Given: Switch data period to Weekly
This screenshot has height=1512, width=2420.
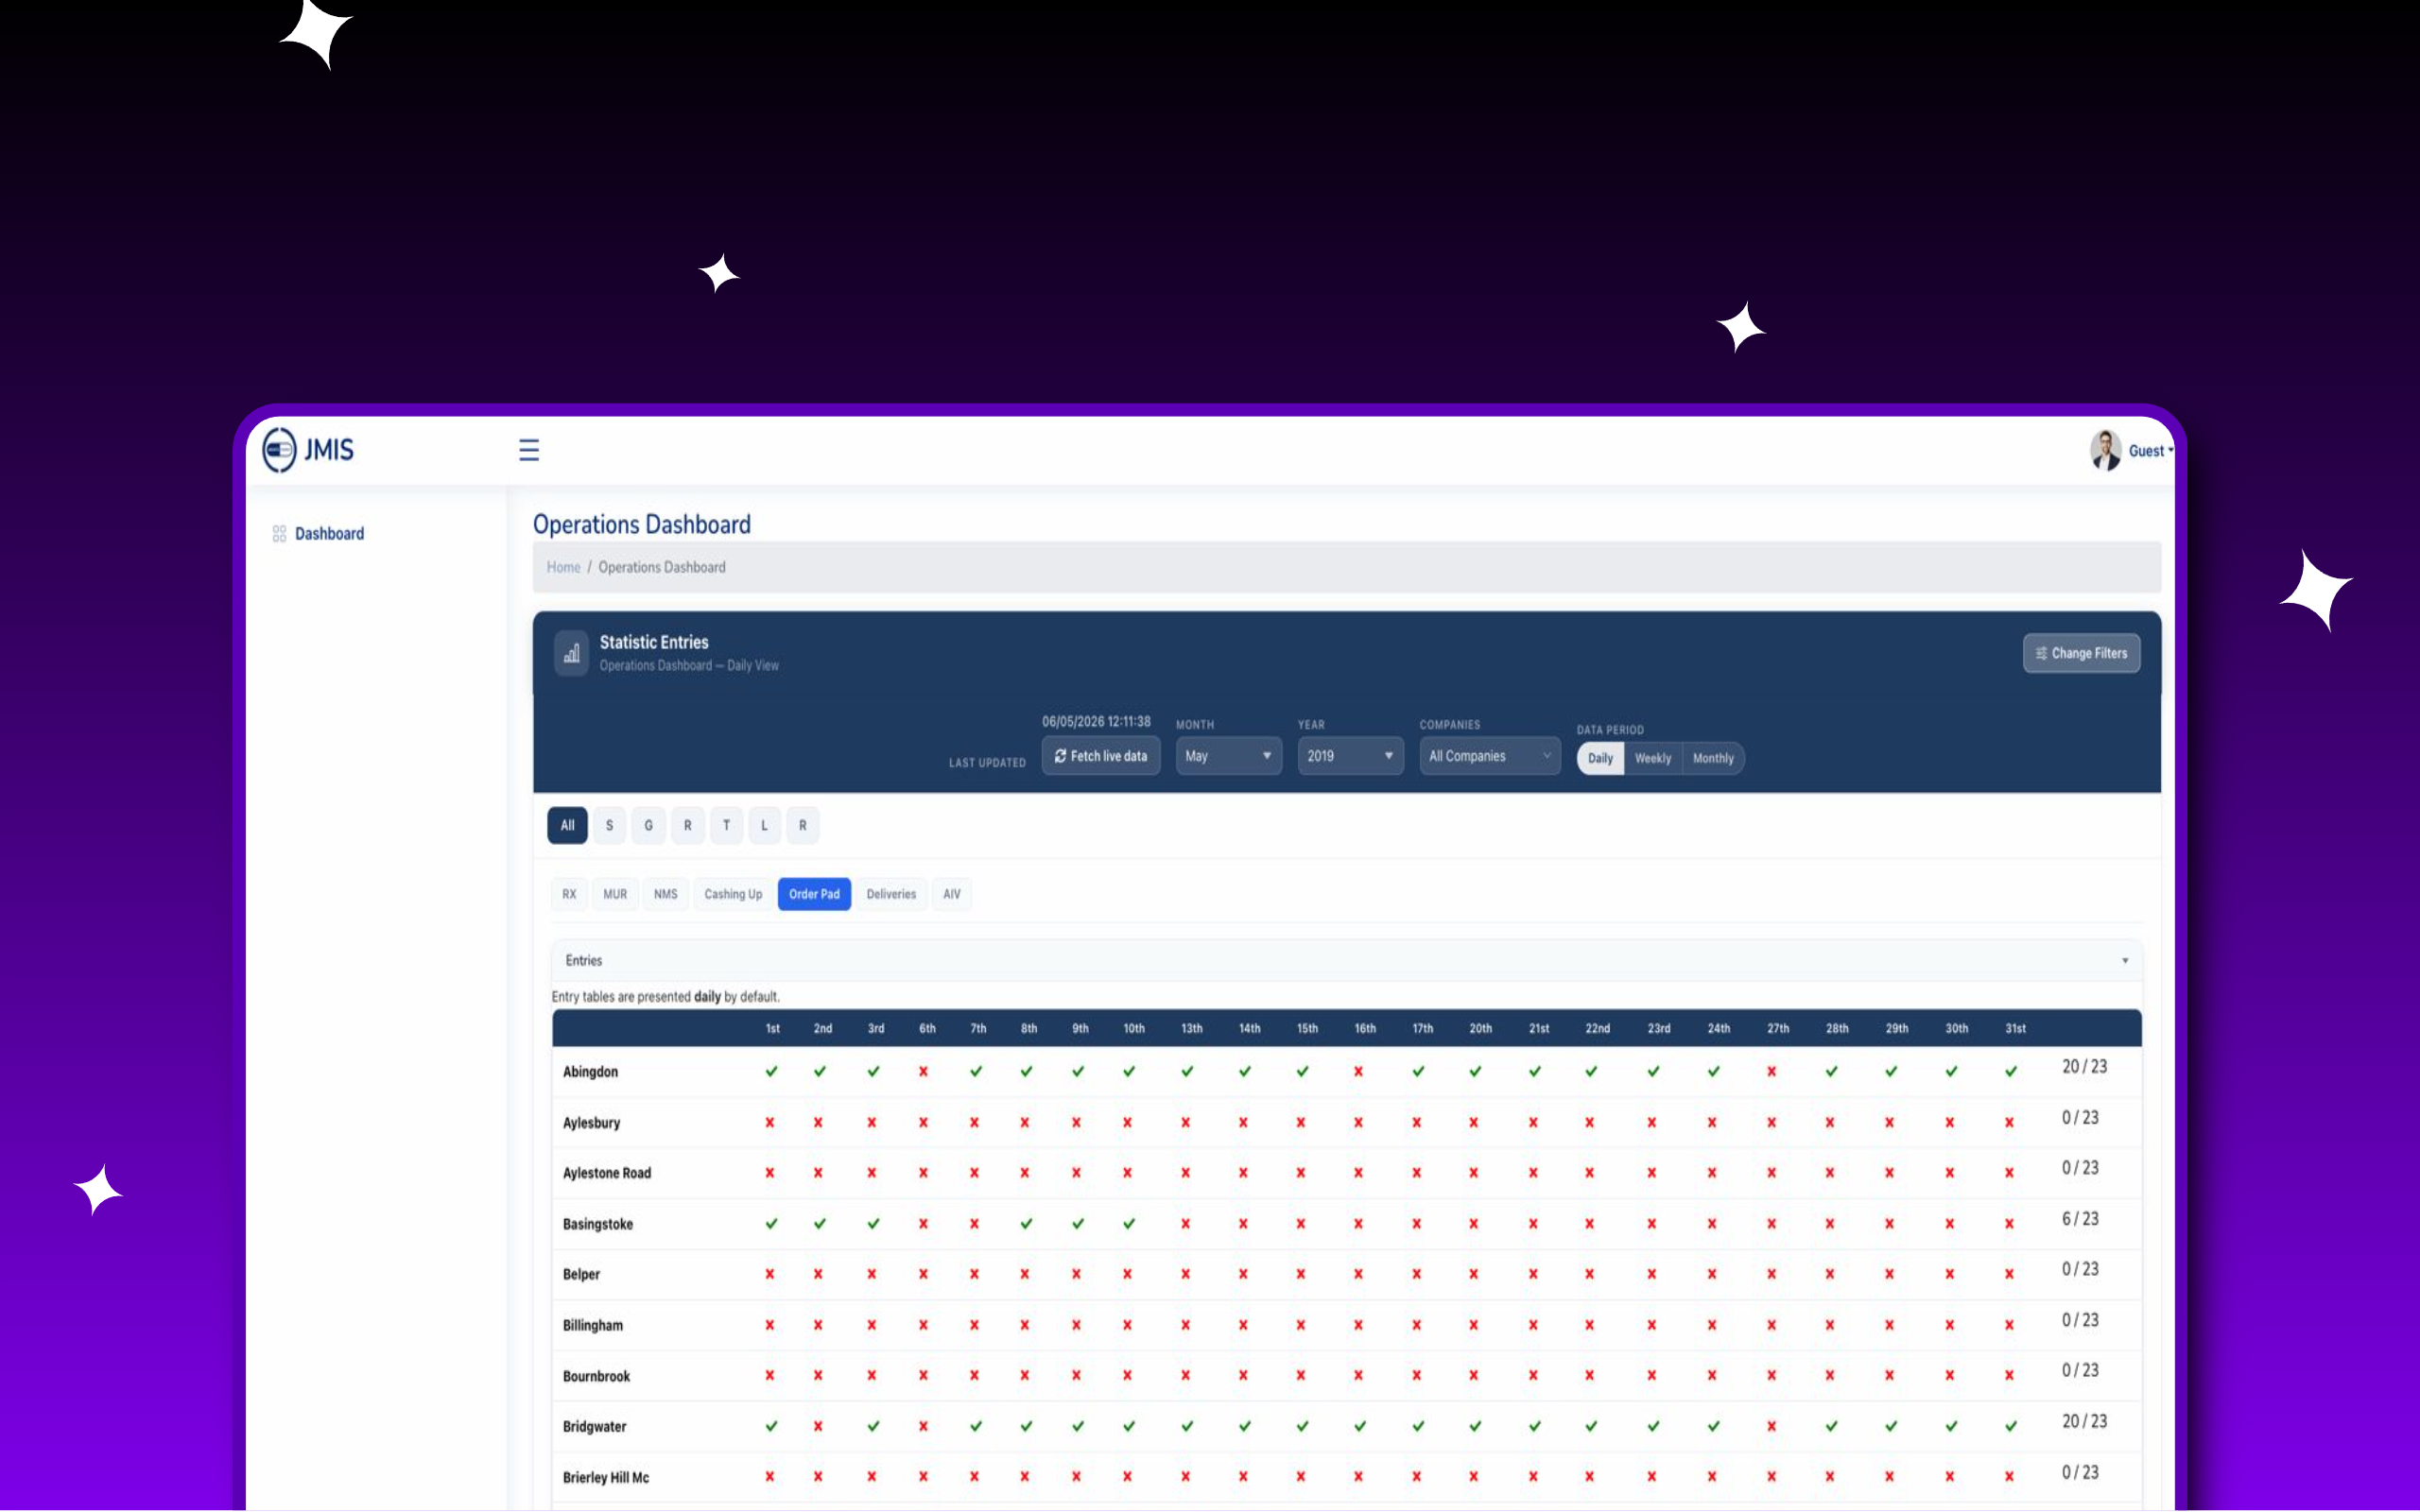Looking at the screenshot, I should click(x=1653, y=758).
